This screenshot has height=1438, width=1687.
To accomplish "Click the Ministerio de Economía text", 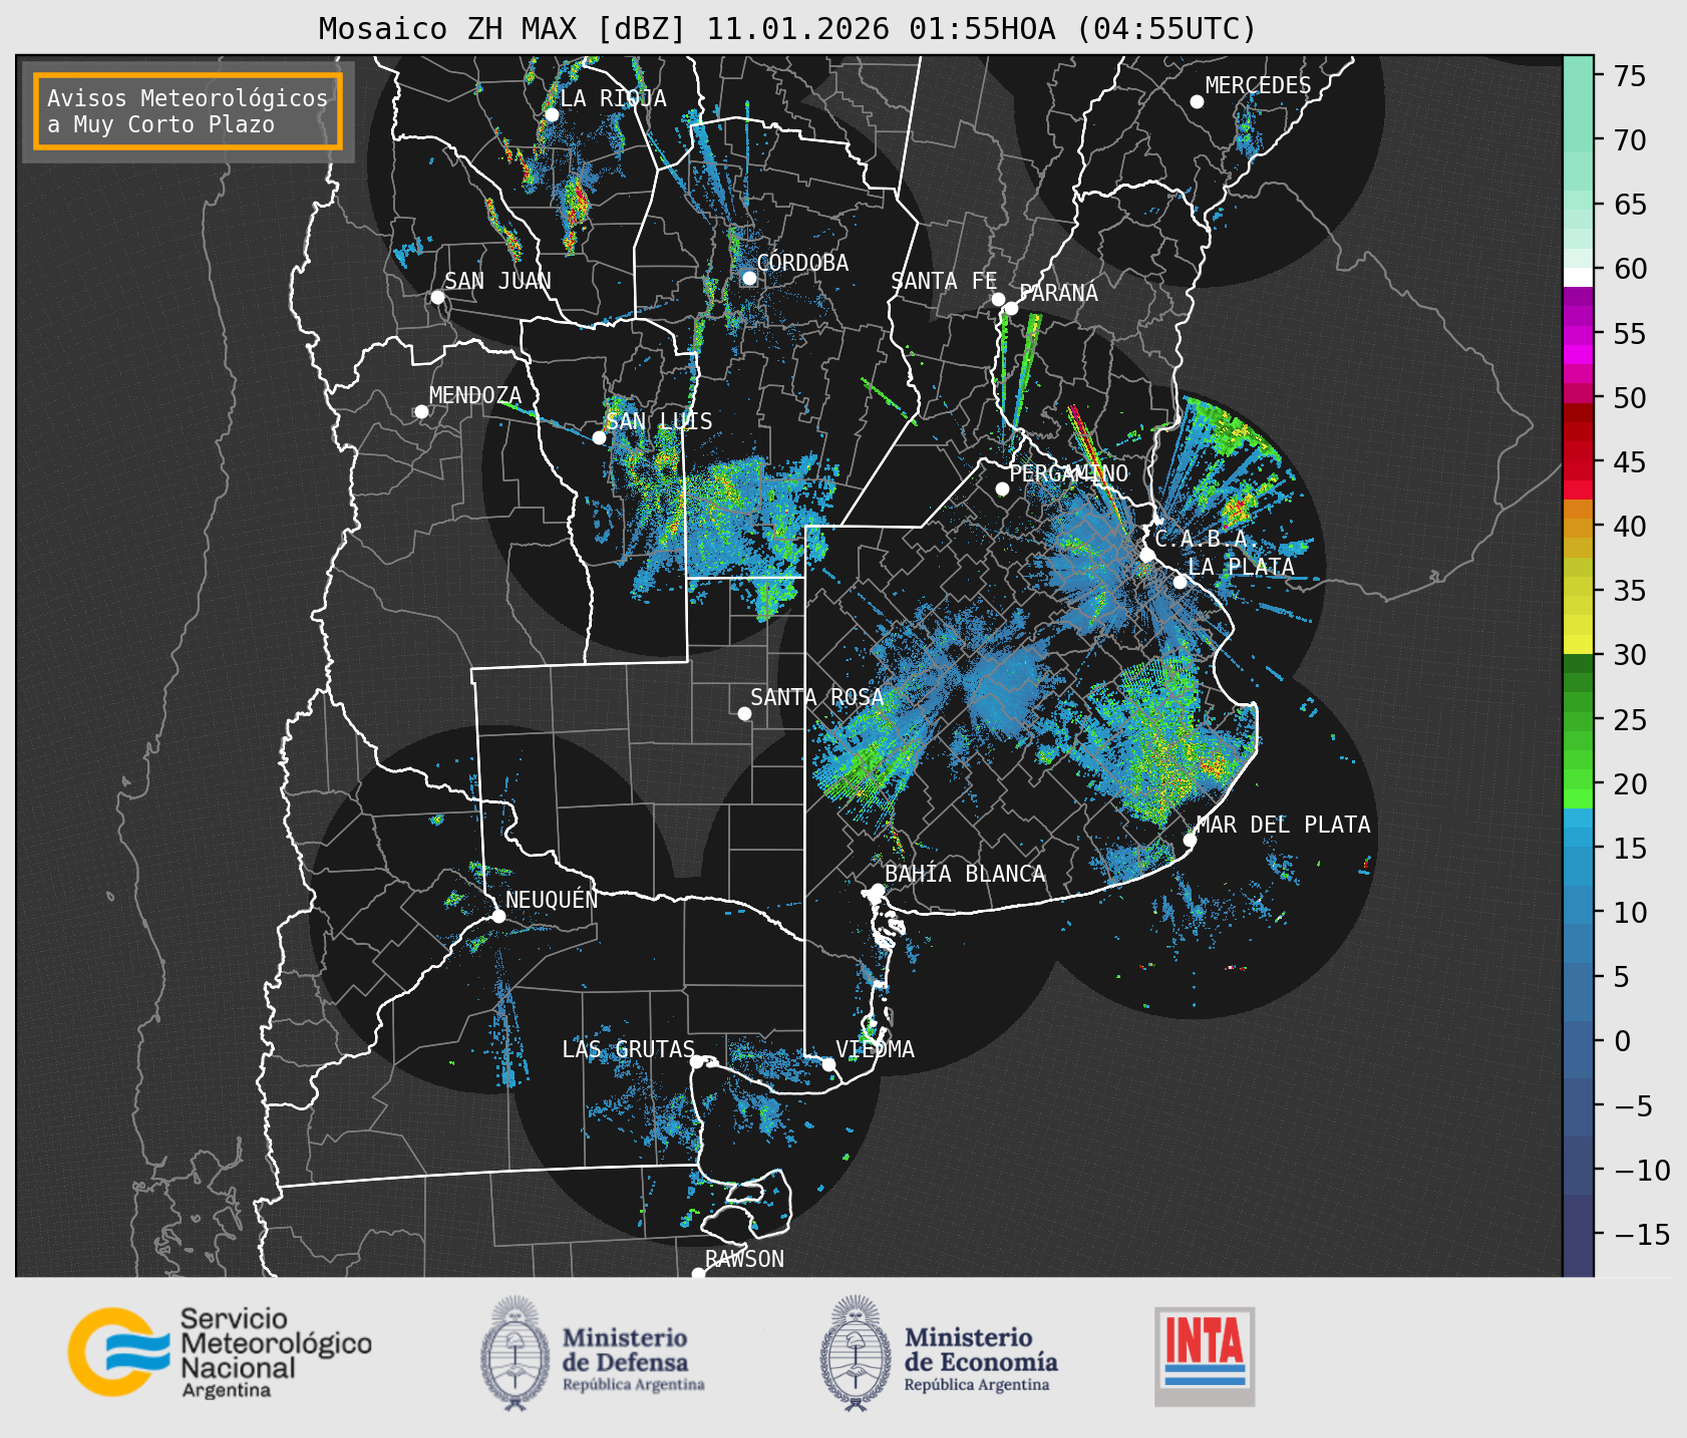I will click(981, 1359).
